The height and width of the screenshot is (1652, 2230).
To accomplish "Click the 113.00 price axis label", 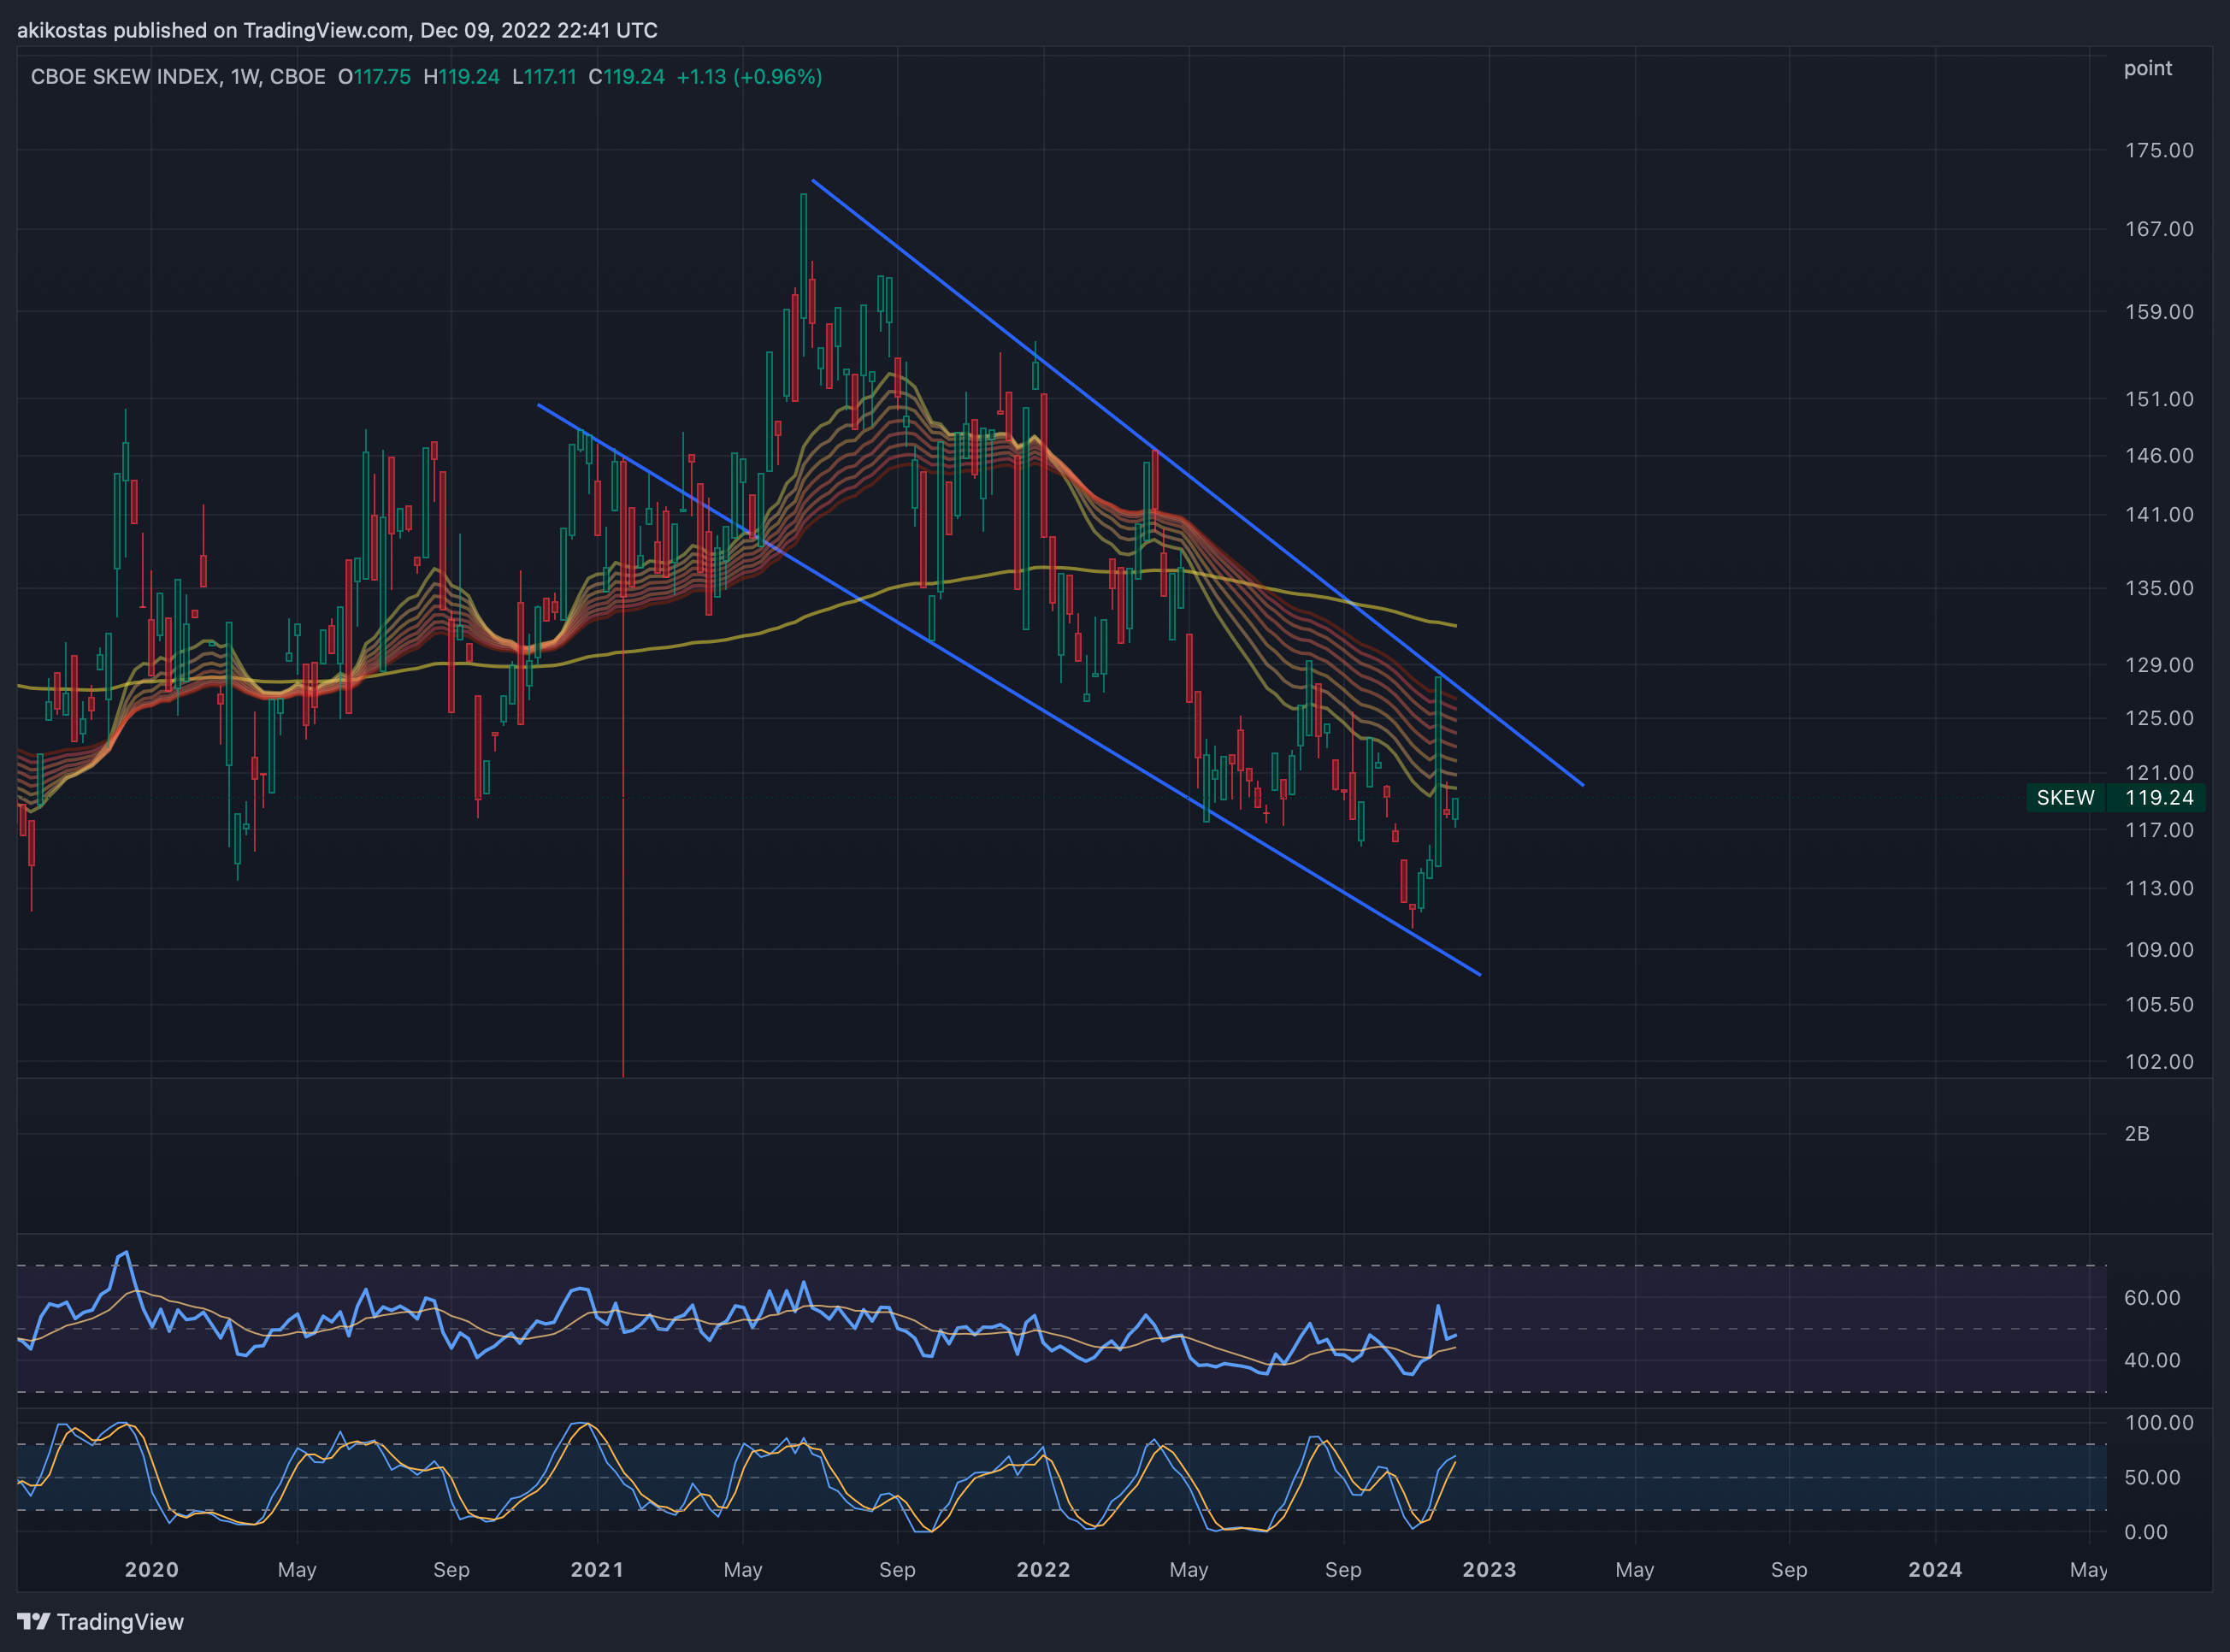I will tap(2159, 888).
